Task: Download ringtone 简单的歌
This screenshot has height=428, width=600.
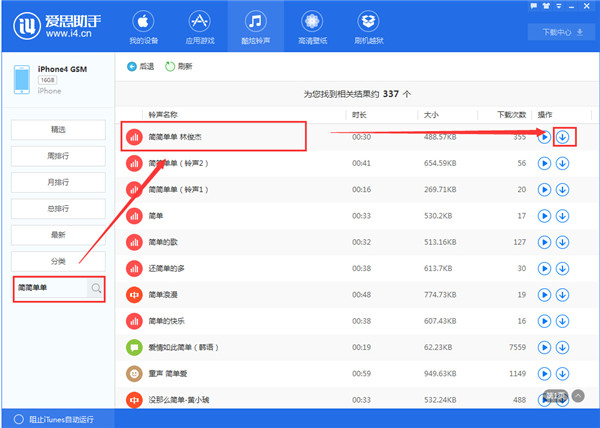Action: (x=562, y=242)
